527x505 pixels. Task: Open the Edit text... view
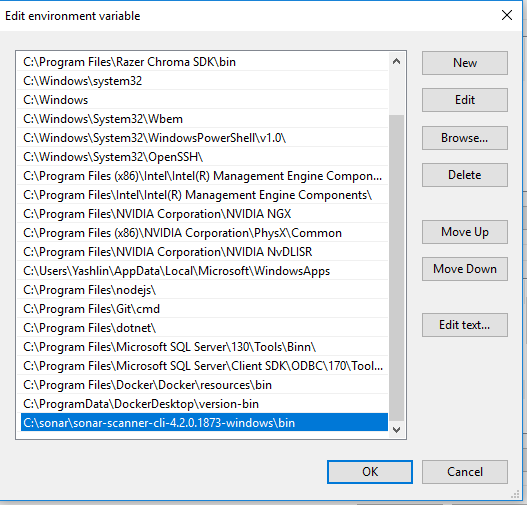coord(465,325)
